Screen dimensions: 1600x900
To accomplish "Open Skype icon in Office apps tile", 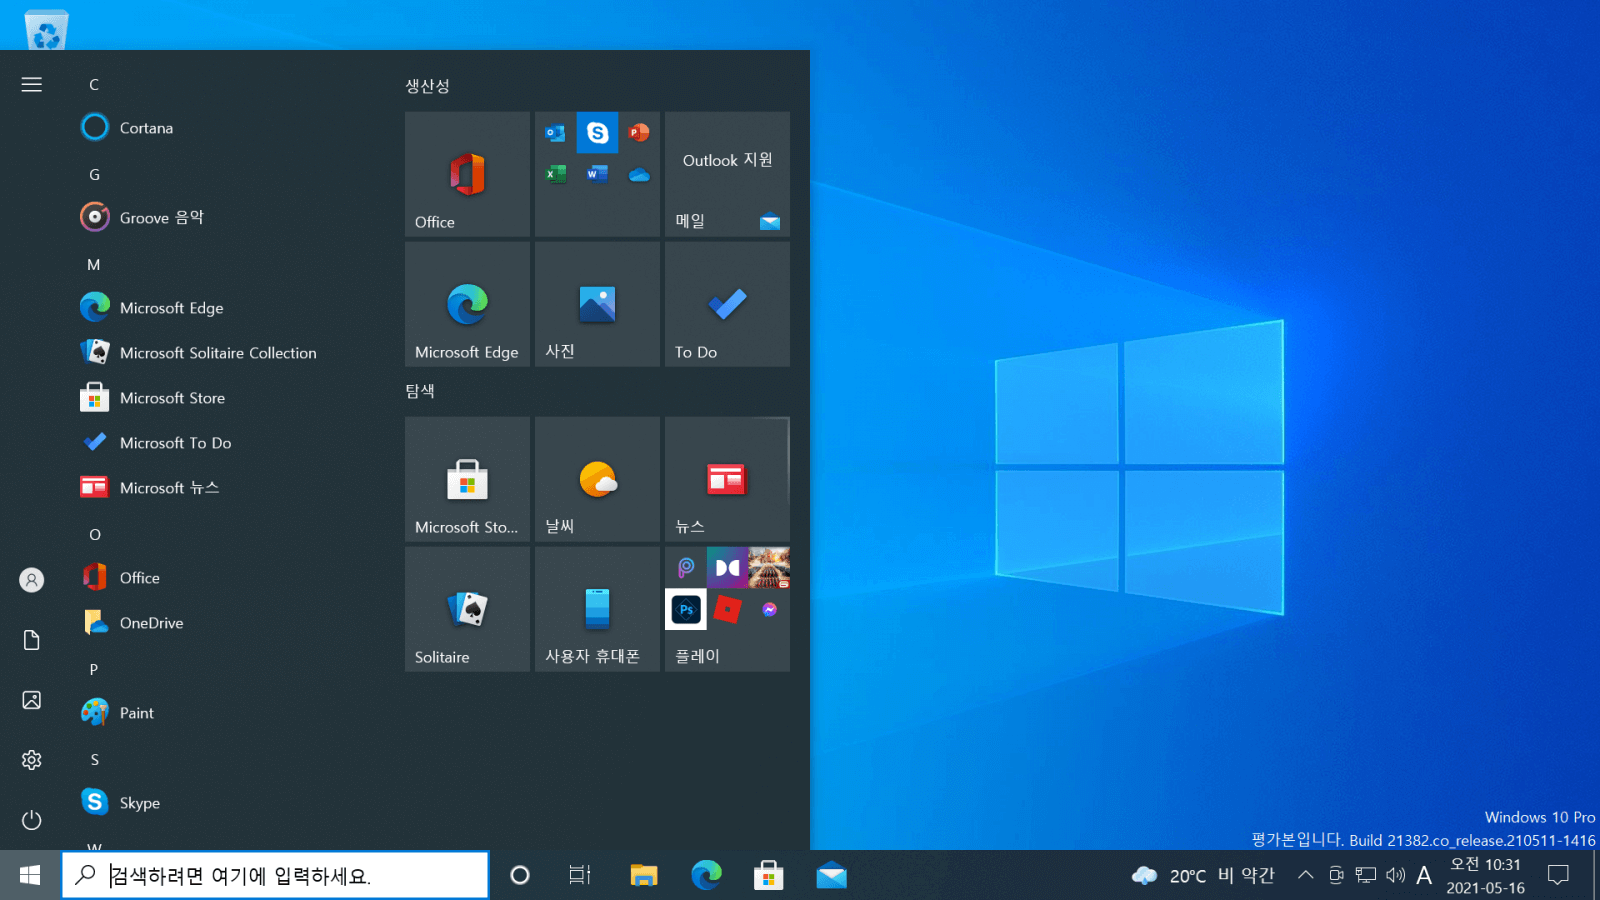I will 597,133.
